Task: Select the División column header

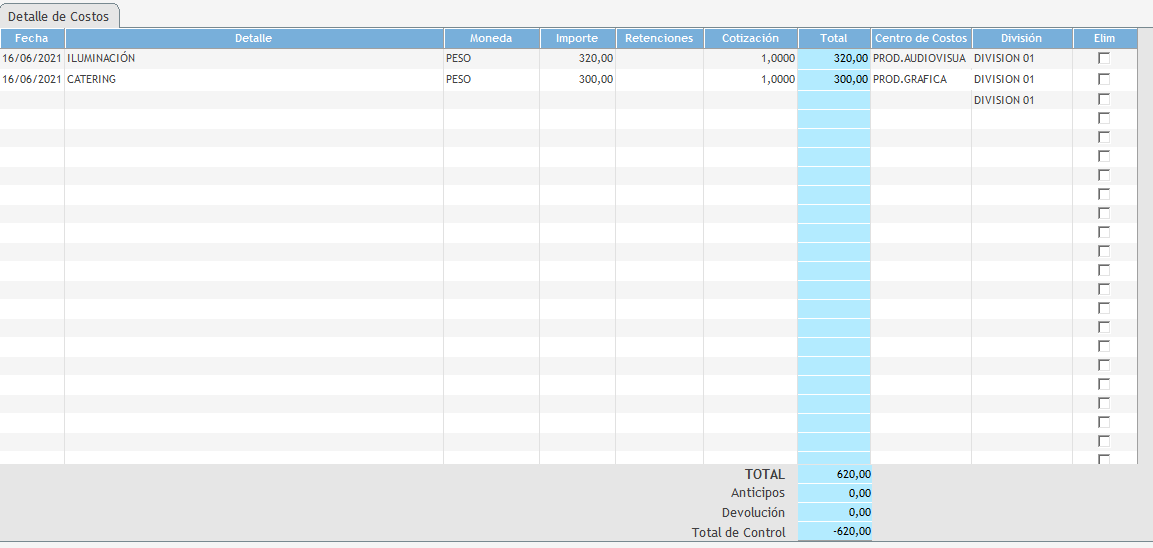Action: point(1021,38)
